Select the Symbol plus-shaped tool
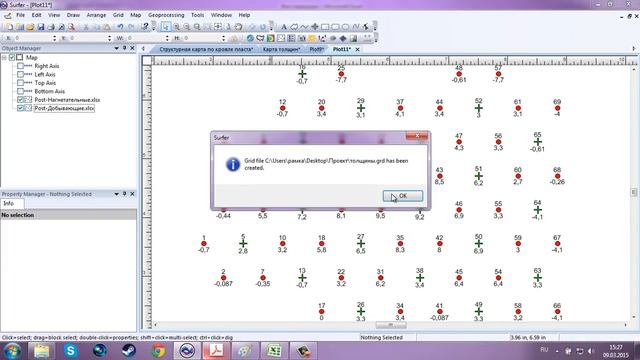Screen dimensions: 640x360 315,27
